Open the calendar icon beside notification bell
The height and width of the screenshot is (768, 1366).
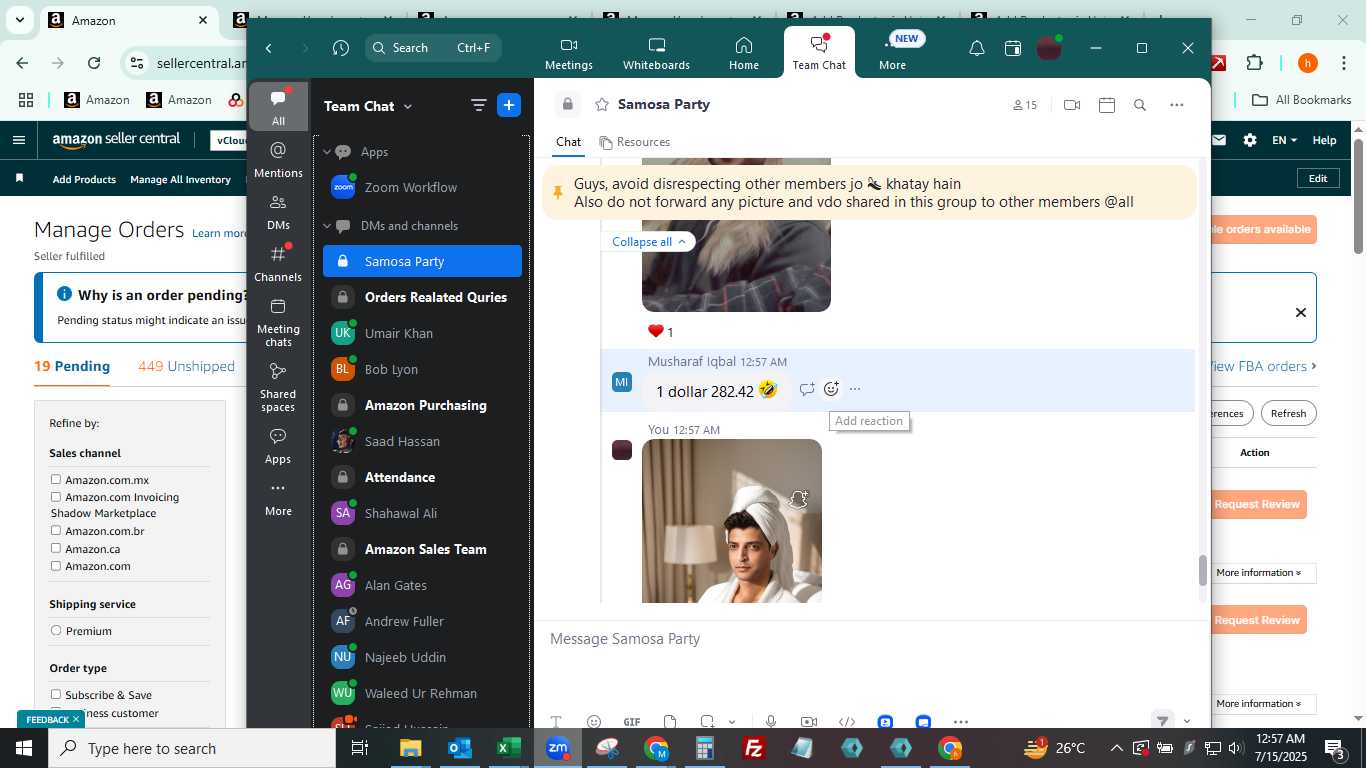click(x=1013, y=48)
